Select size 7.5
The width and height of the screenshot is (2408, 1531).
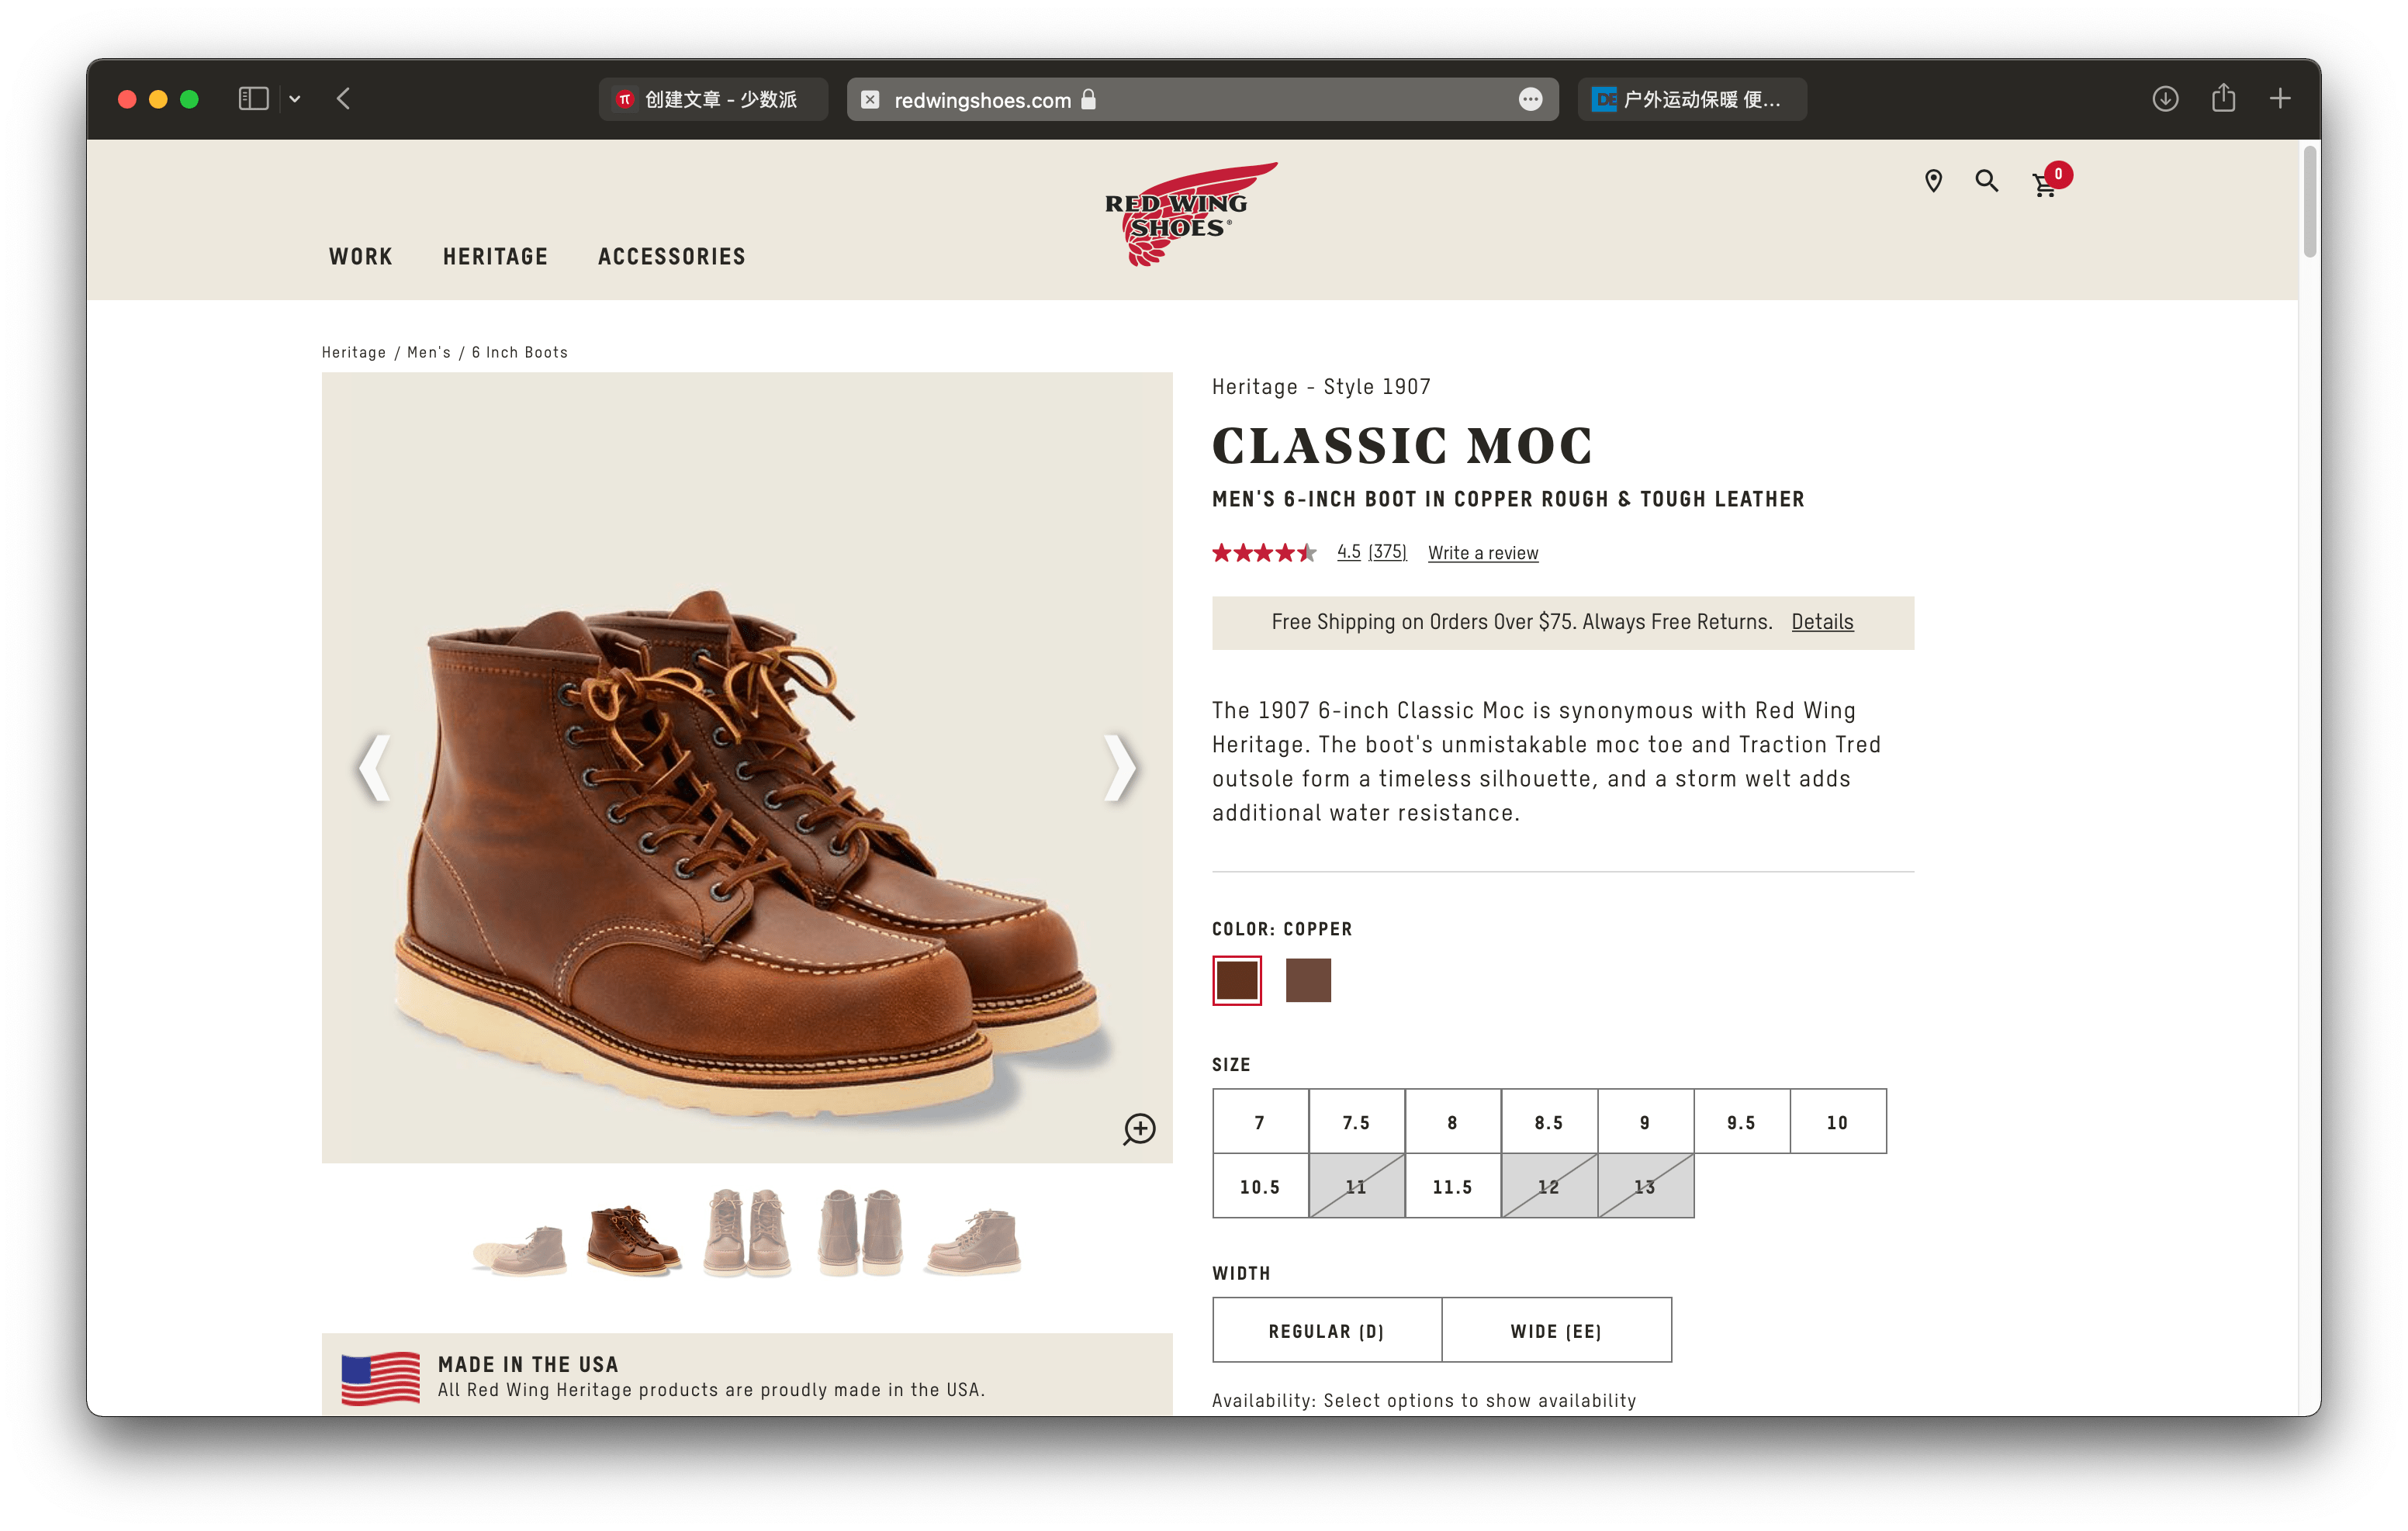click(x=1356, y=1122)
